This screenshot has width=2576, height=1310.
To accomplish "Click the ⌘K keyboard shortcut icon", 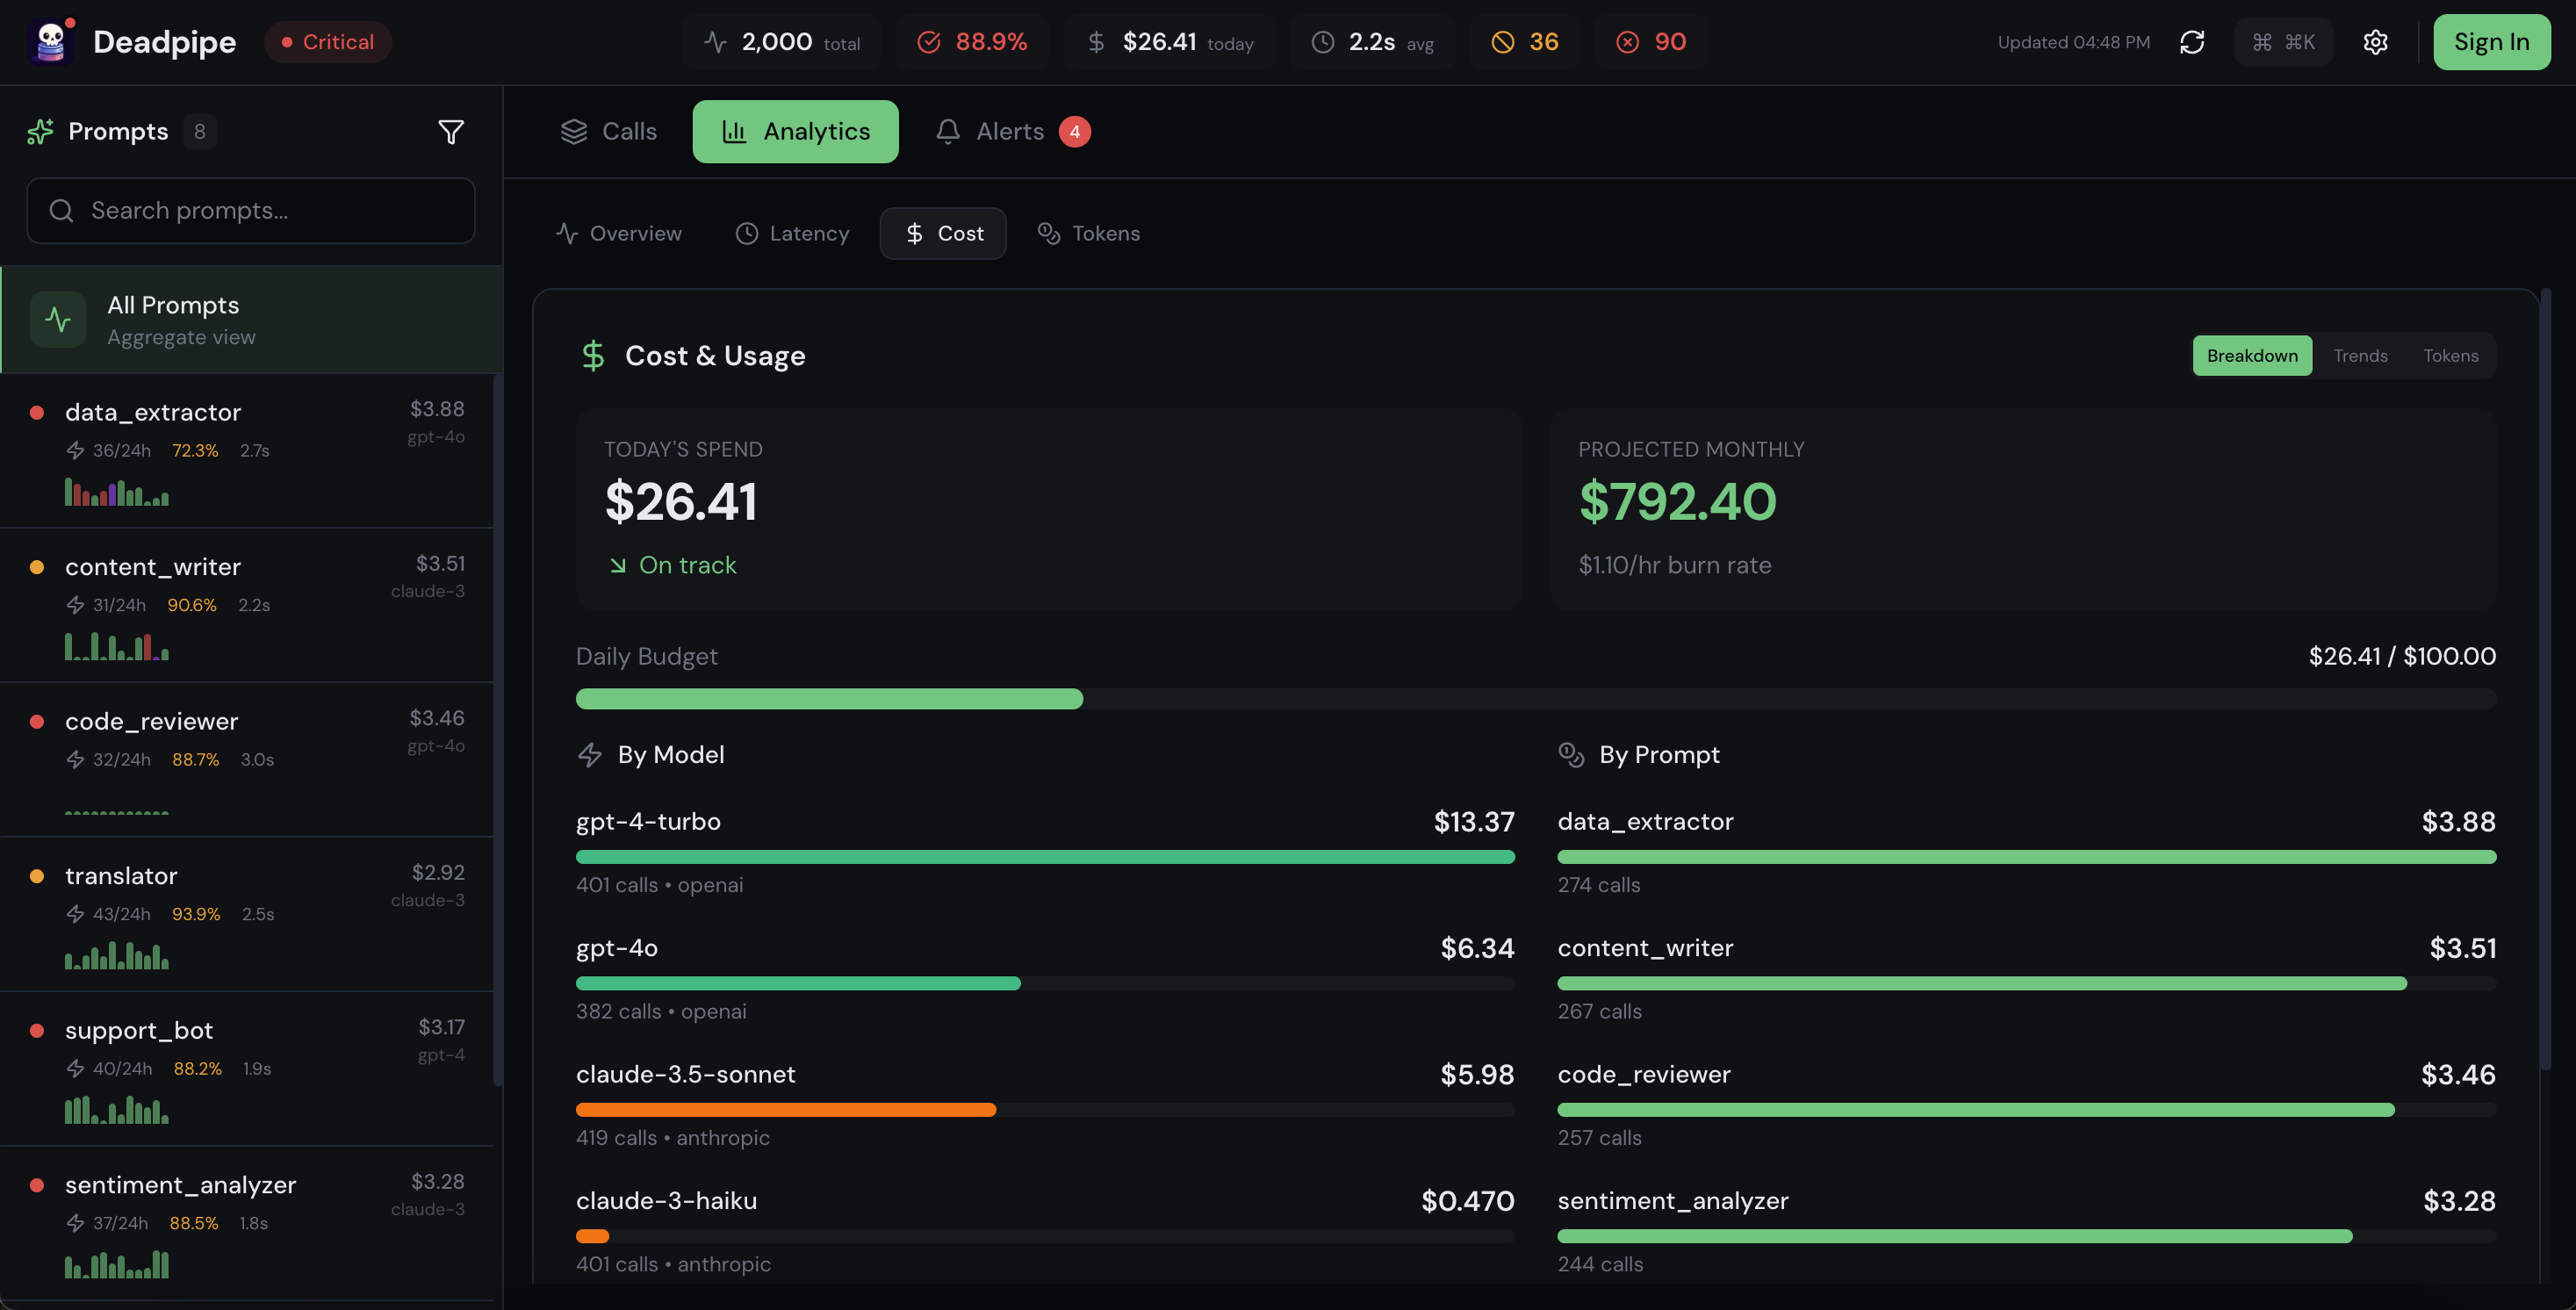I will 2284,42.
